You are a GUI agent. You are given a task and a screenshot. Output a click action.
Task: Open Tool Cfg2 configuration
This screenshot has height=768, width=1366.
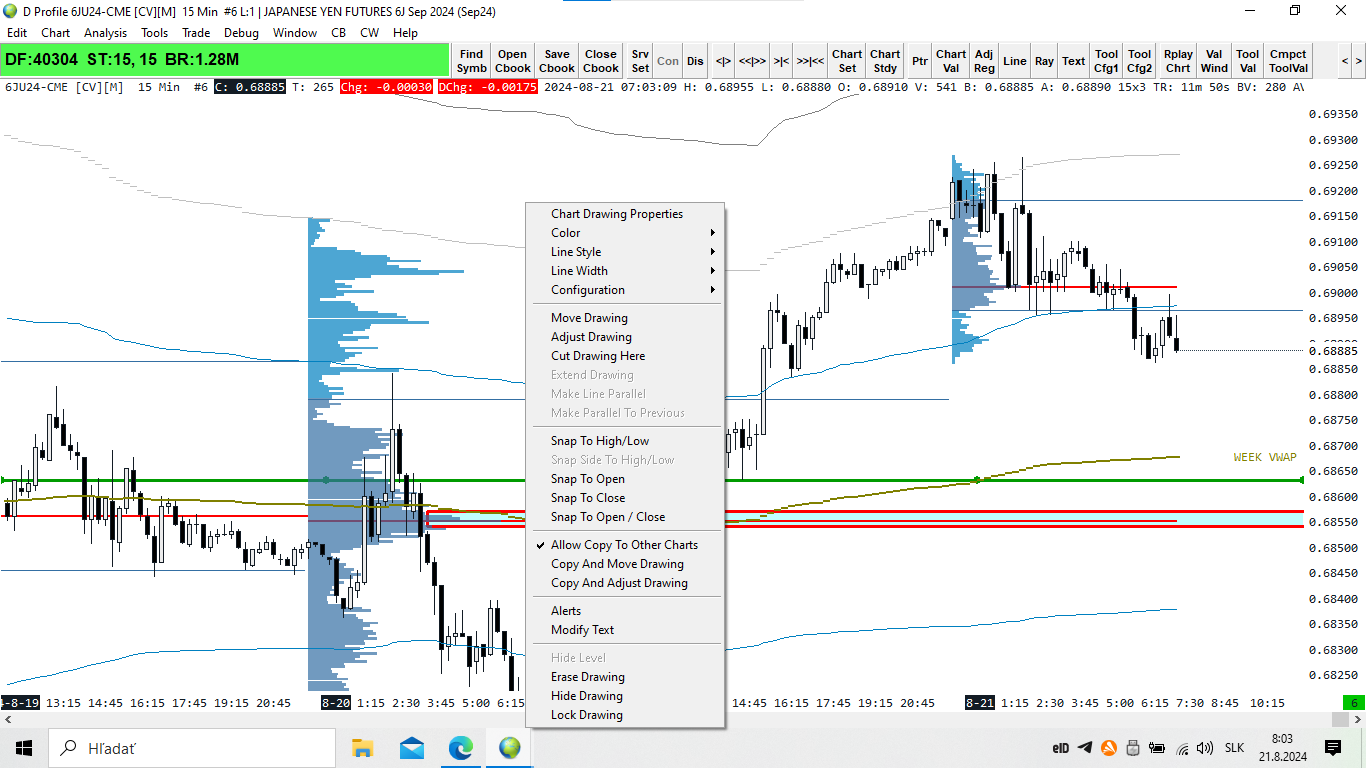(1139, 61)
